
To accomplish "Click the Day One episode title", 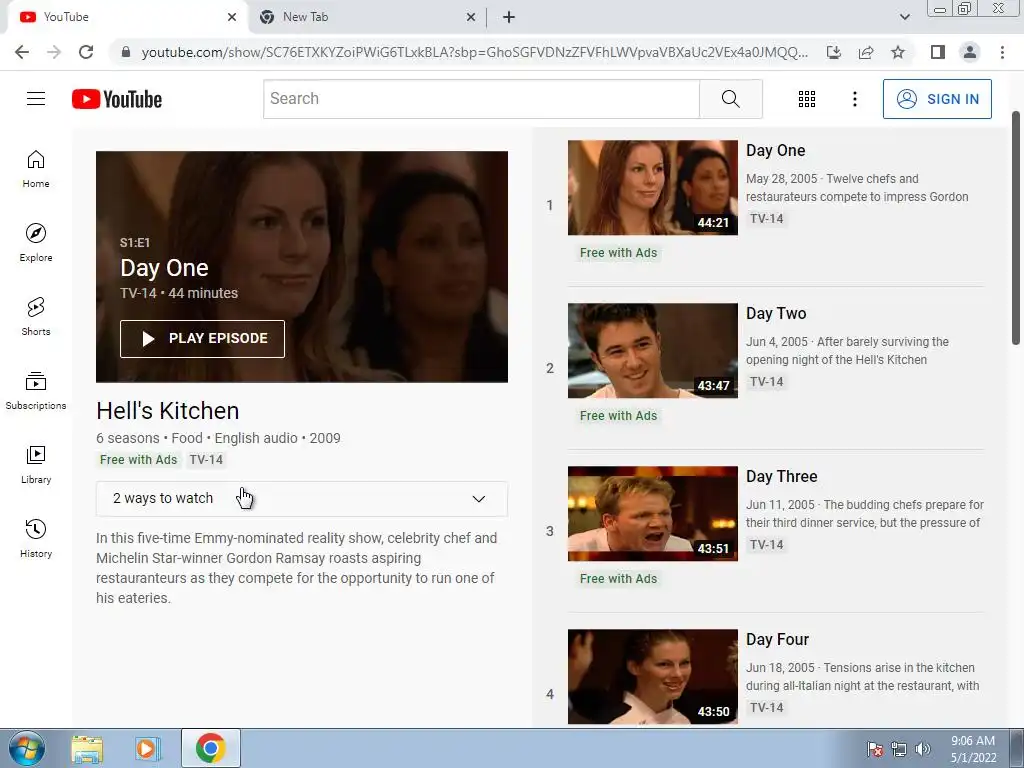I will click(775, 150).
